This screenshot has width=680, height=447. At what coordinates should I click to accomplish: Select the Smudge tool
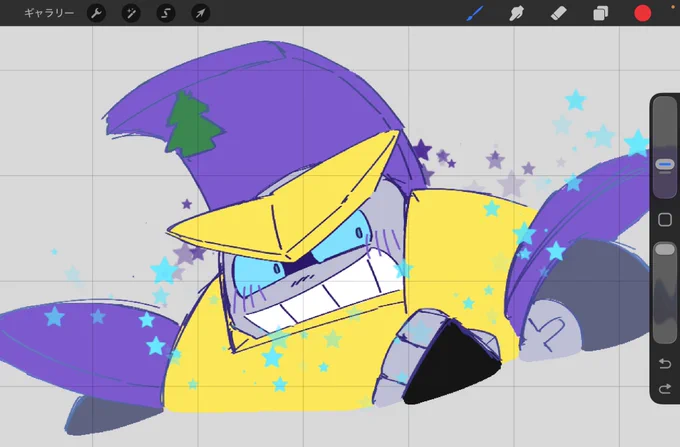point(516,13)
